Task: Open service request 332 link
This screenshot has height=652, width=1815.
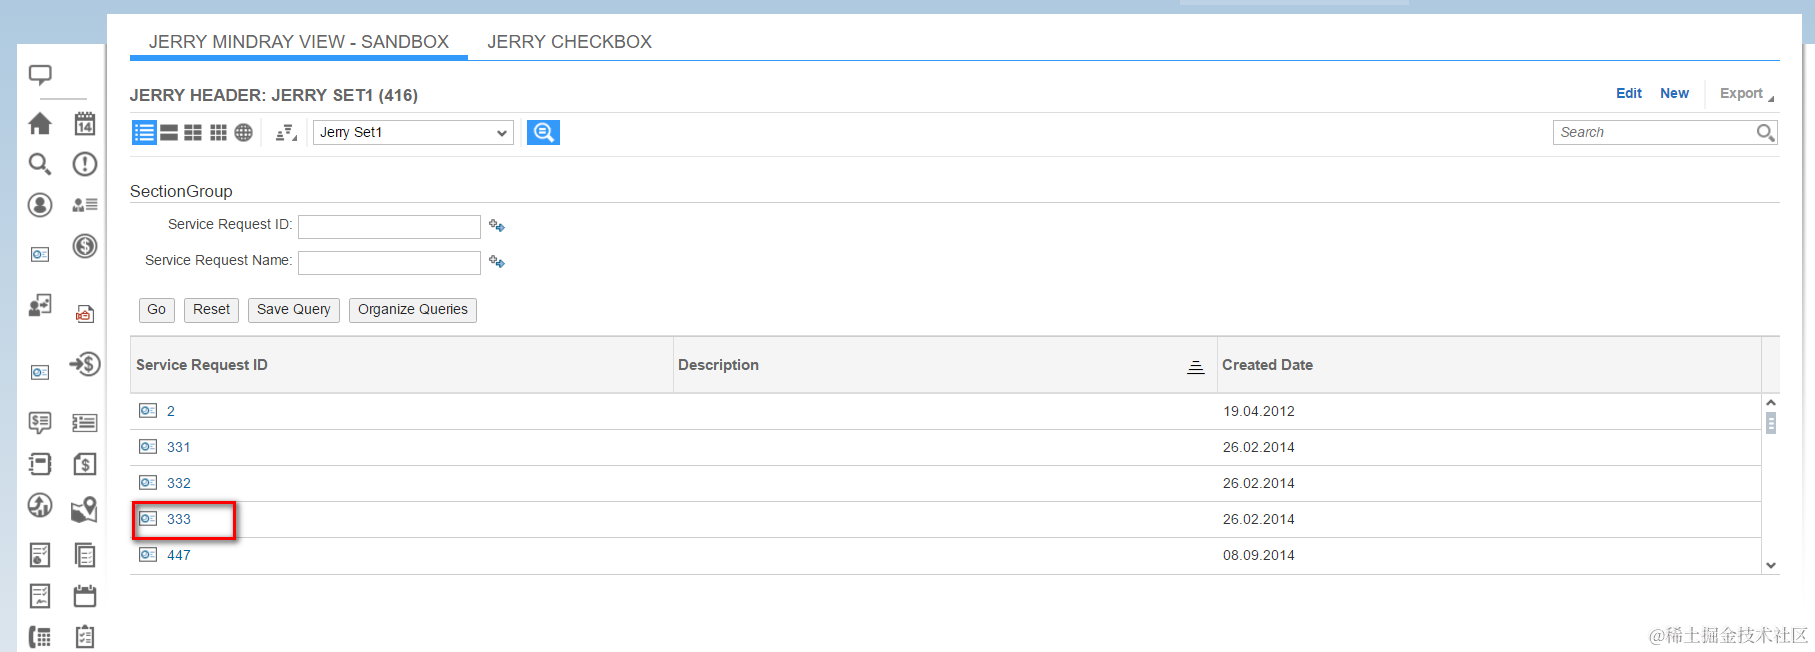Action: [179, 483]
